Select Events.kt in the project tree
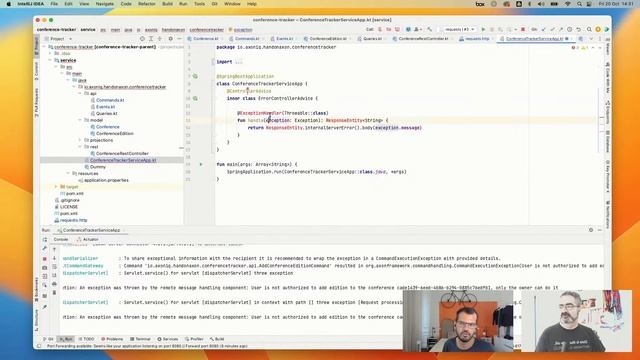This screenshot has width=640, height=360. [x=105, y=107]
